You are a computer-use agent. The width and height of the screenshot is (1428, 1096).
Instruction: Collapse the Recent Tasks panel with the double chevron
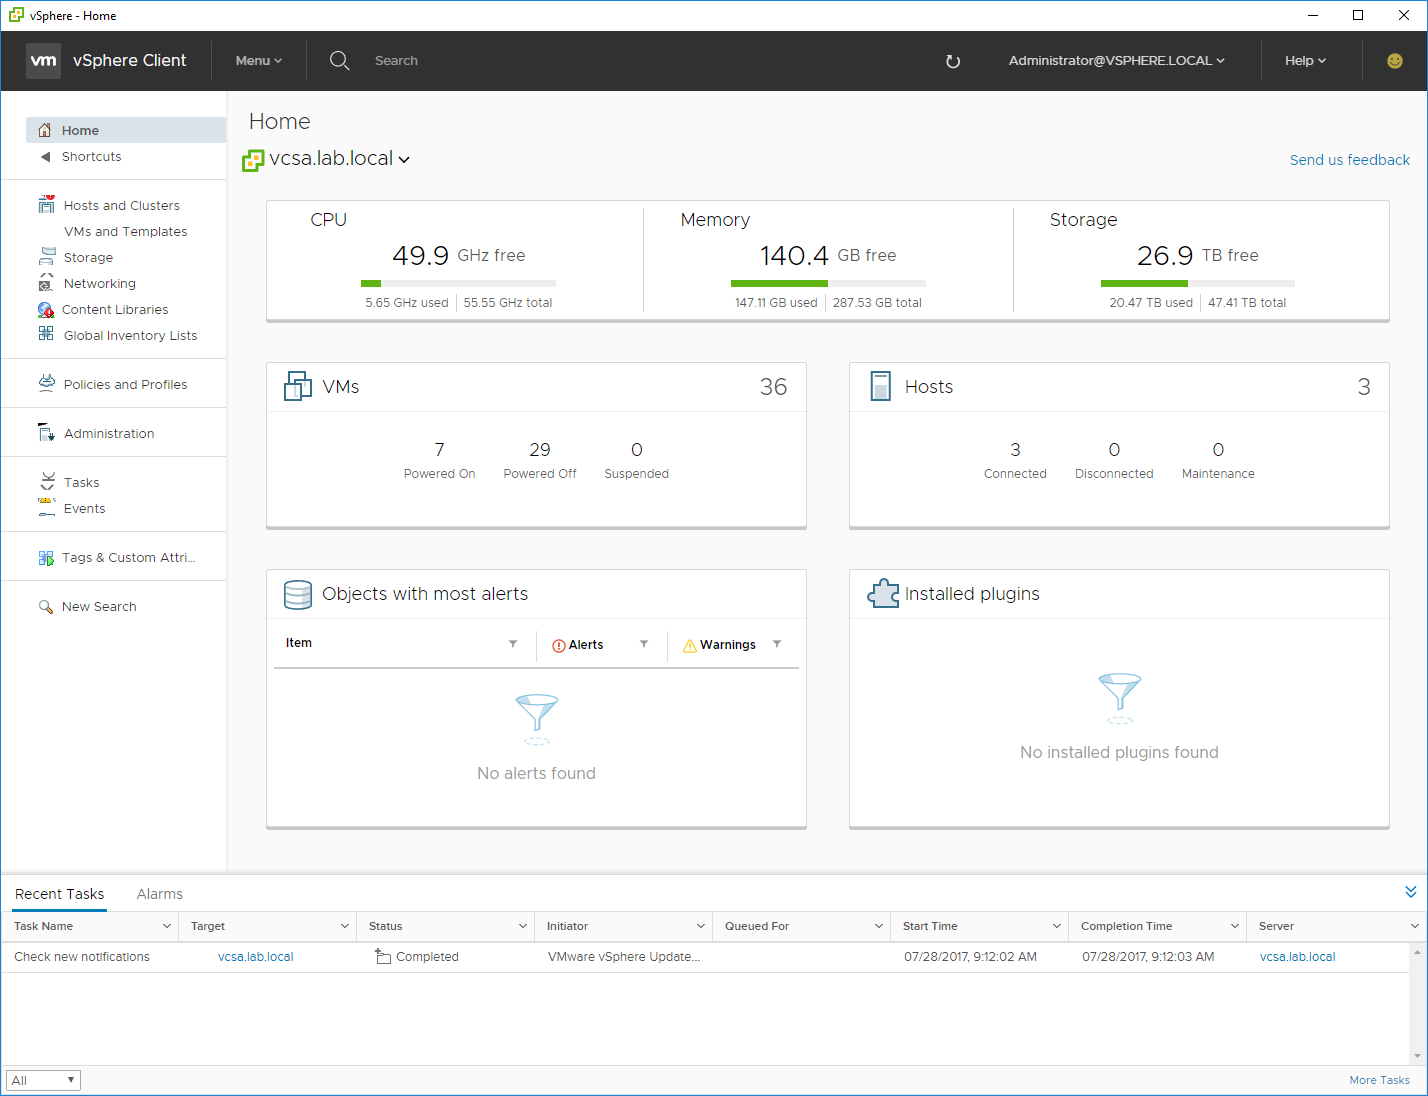point(1410,892)
